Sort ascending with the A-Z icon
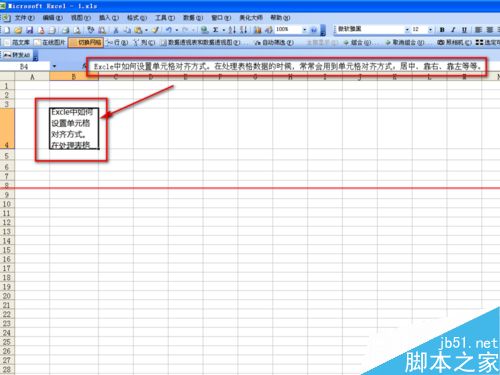Image resolution: width=500 pixels, height=375 pixels. pyautogui.click(x=232, y=30)
